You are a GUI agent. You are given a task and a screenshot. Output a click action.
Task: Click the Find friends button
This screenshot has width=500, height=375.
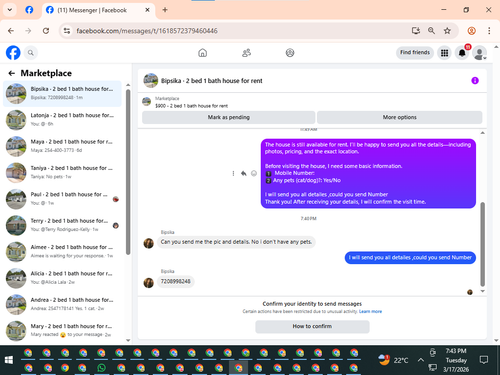415,52
